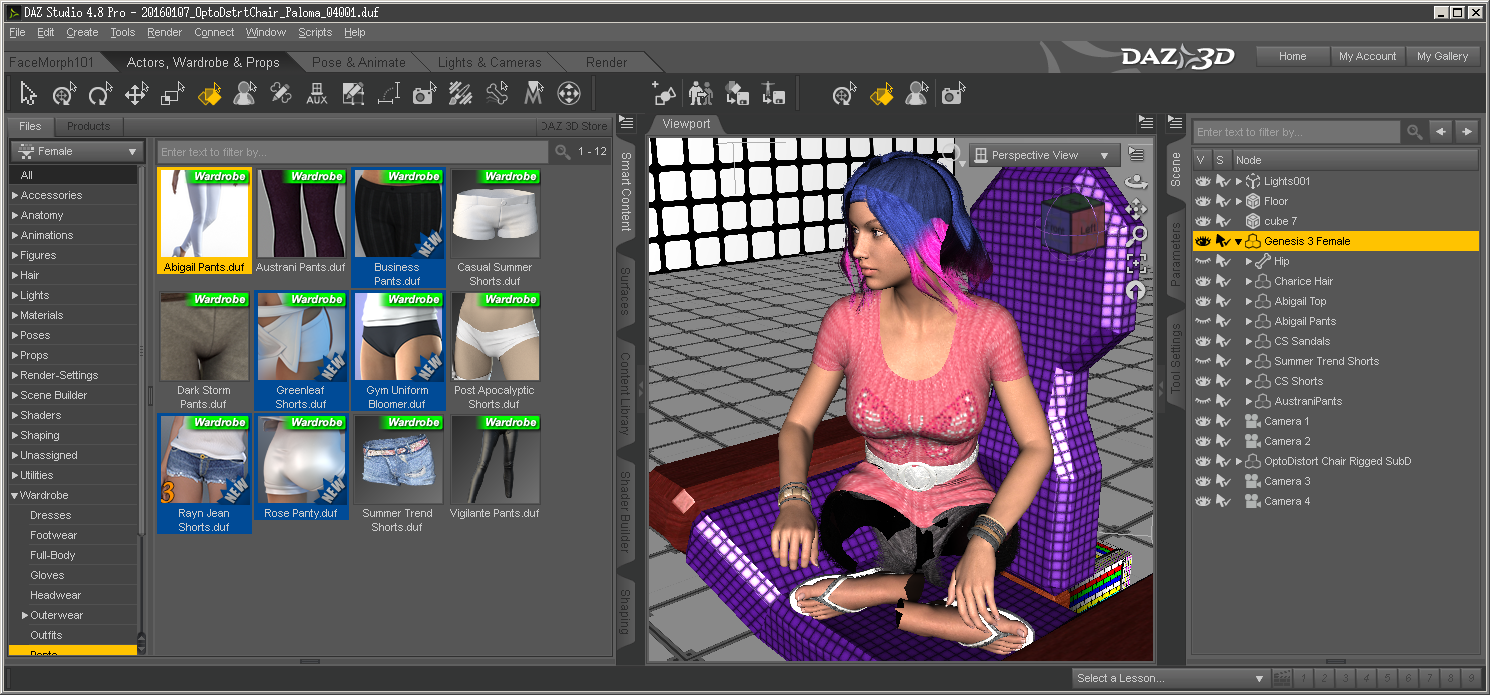
Task: Select the Rotate tool
Action: [100, 94]
